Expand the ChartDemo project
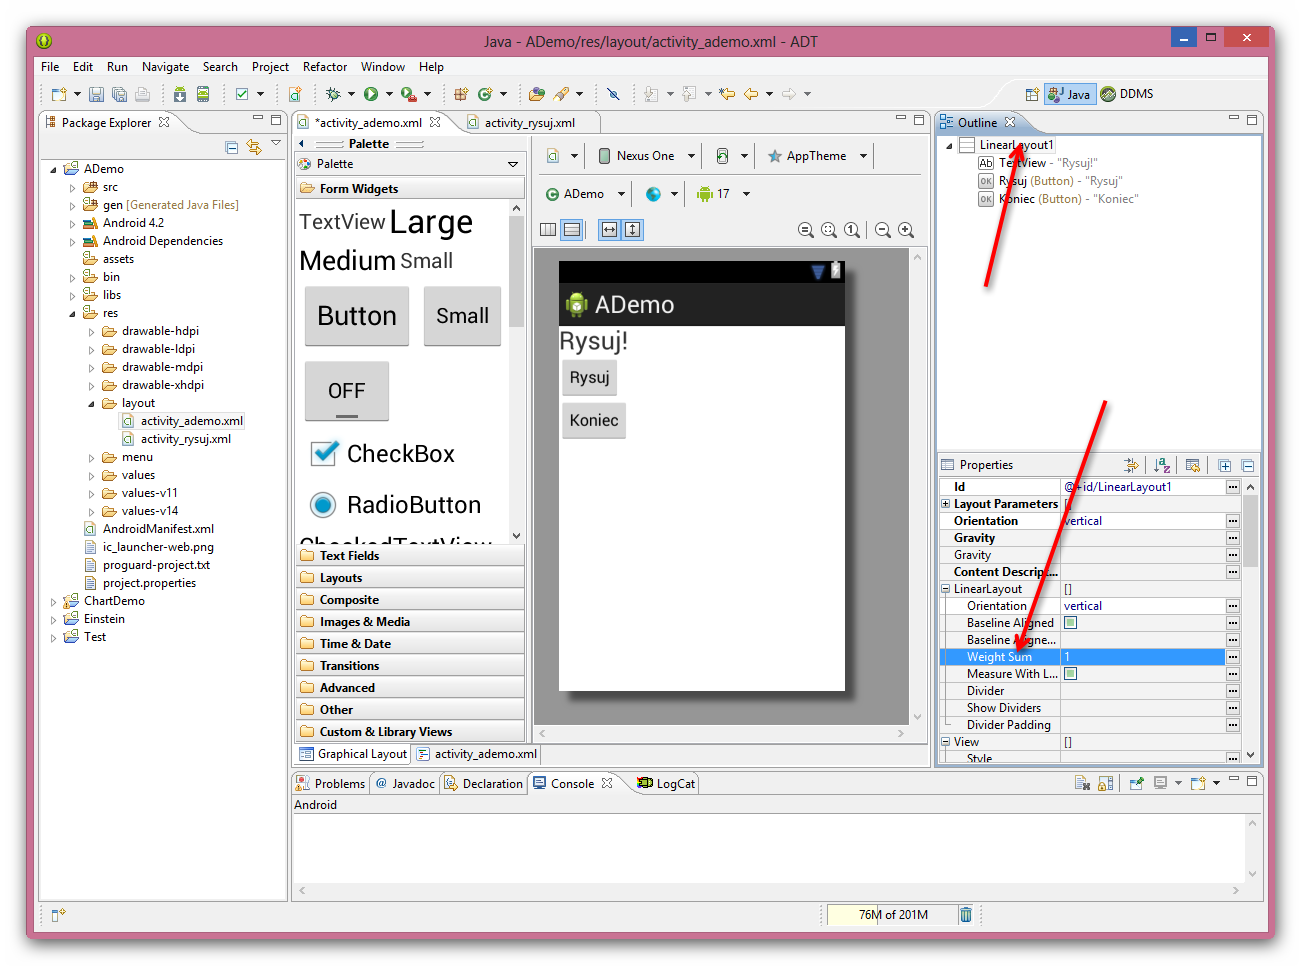The width and height of the screenshot is (1302, 966). point(53,602)
